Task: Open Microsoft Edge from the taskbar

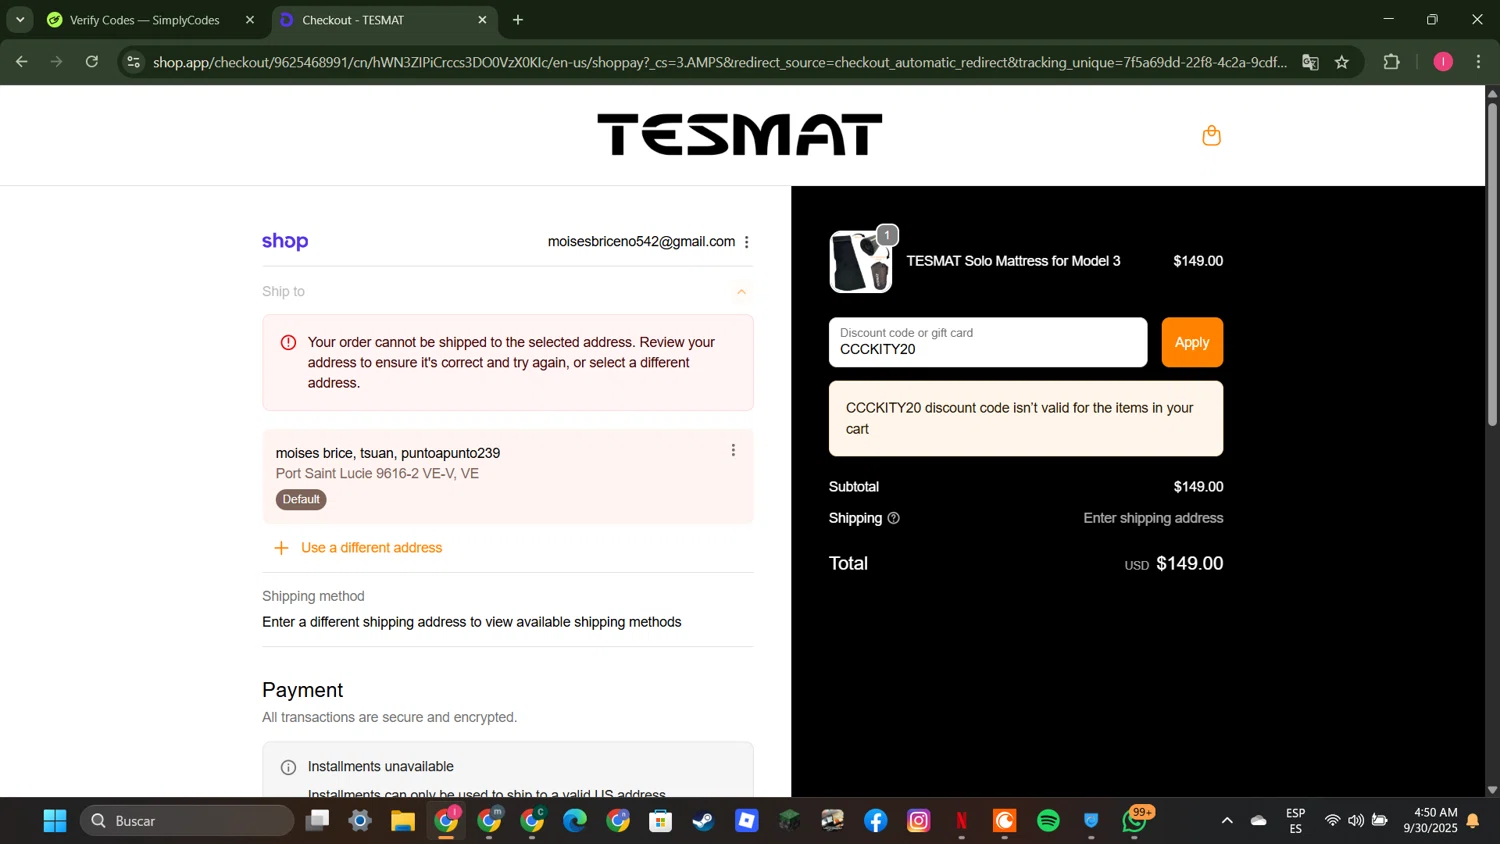Action: point(575,821)
